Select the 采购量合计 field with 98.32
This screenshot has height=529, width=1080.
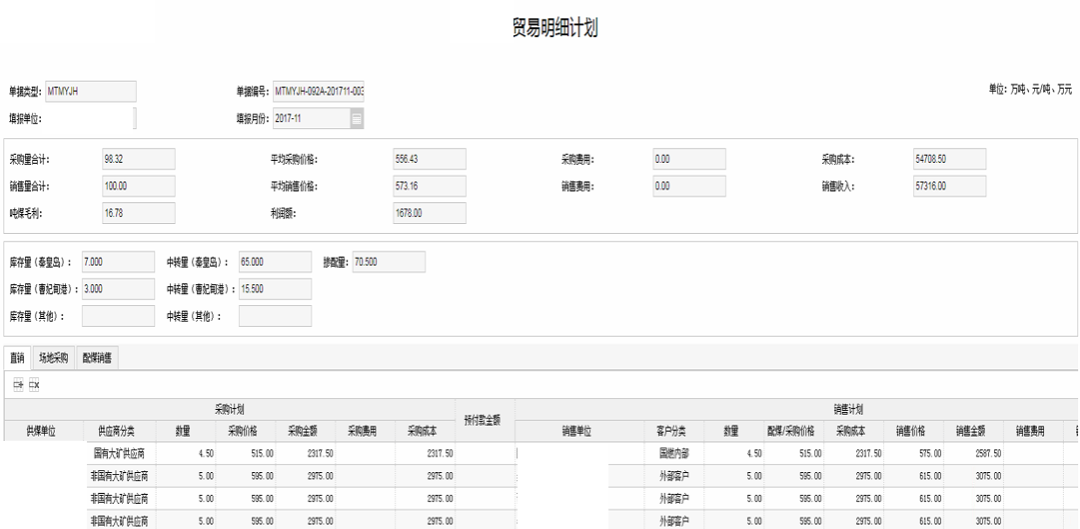coord(138,159)
